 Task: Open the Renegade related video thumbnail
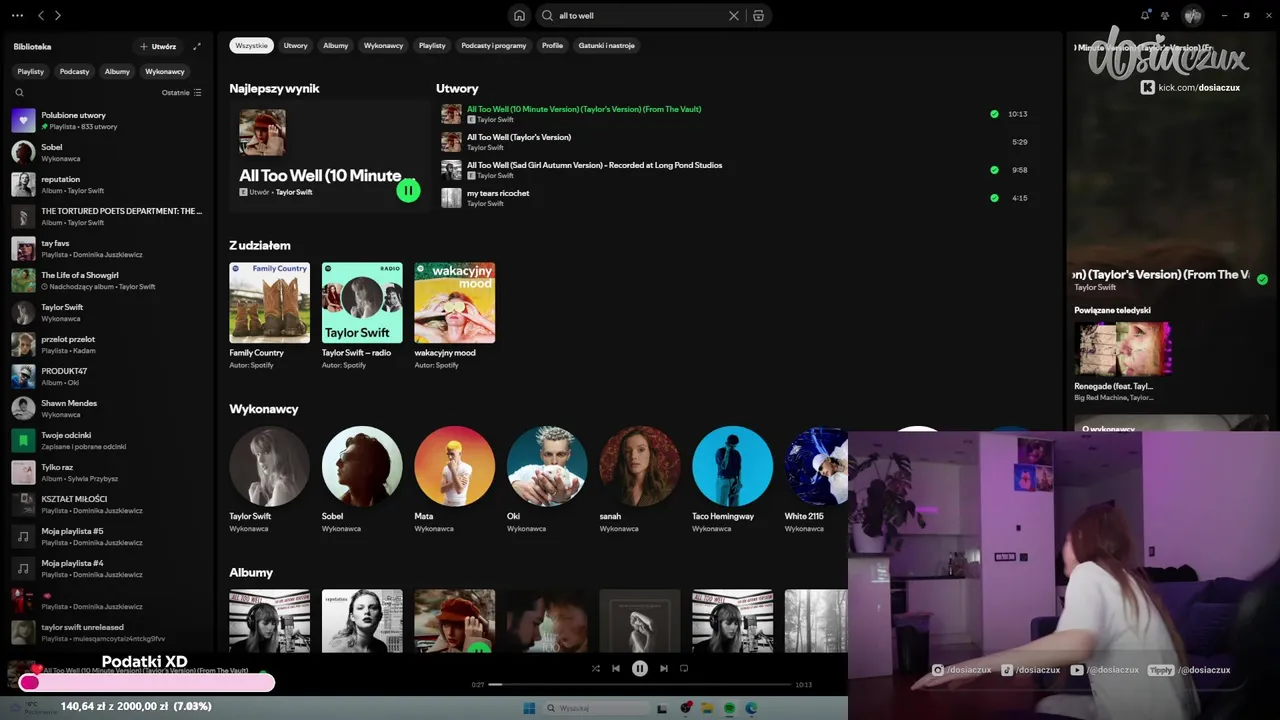coord(1123,348)
